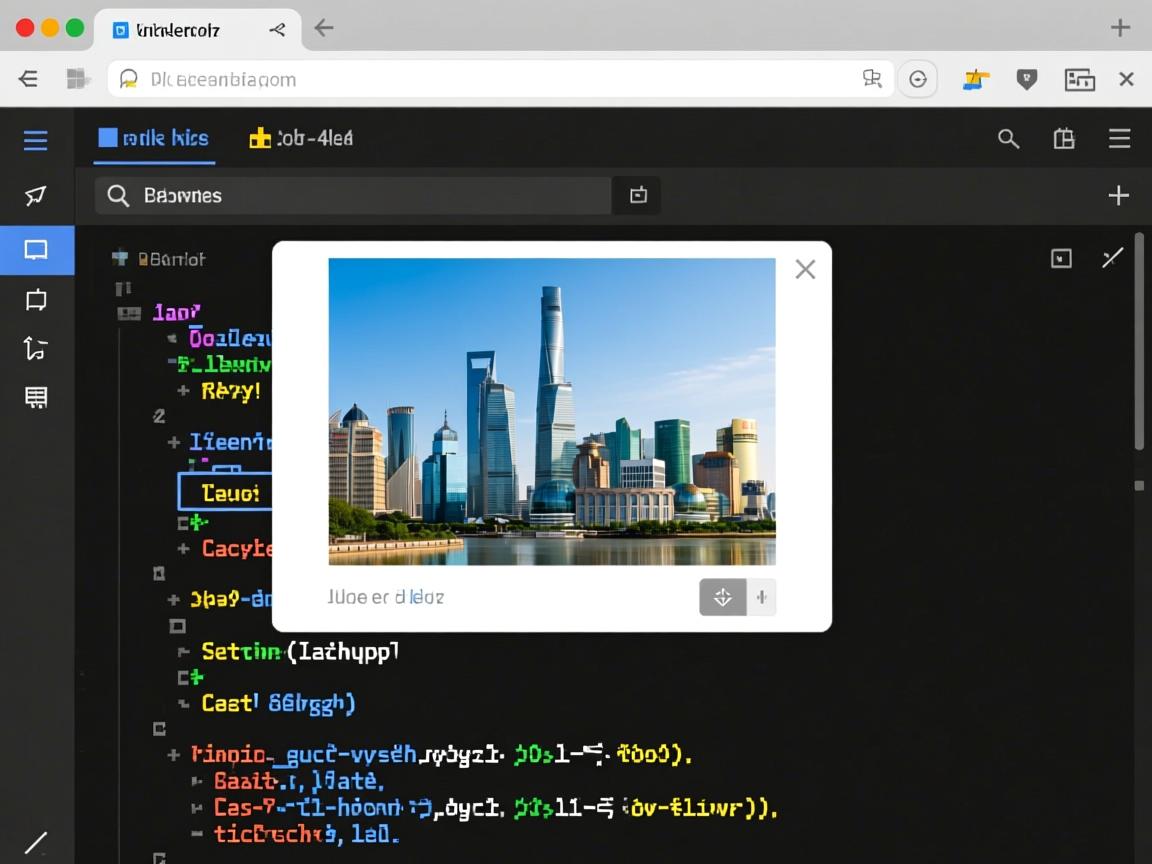Click the paper plane icon in sidebar

[x=36, y=195]
